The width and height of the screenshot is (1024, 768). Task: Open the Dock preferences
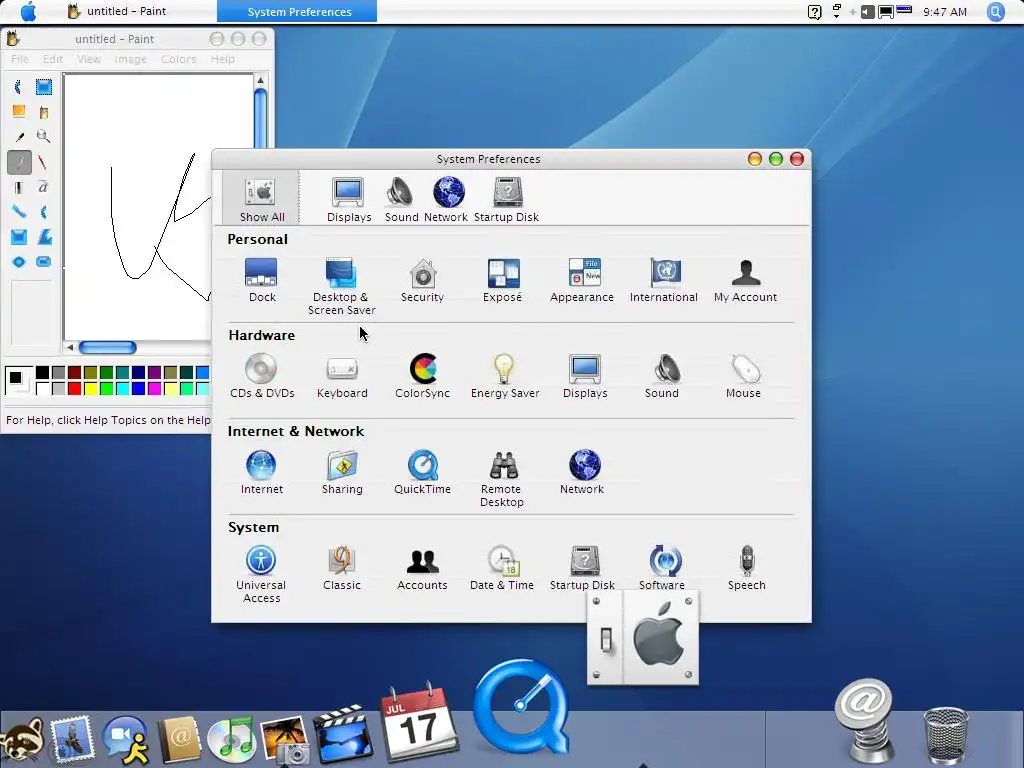261,280
